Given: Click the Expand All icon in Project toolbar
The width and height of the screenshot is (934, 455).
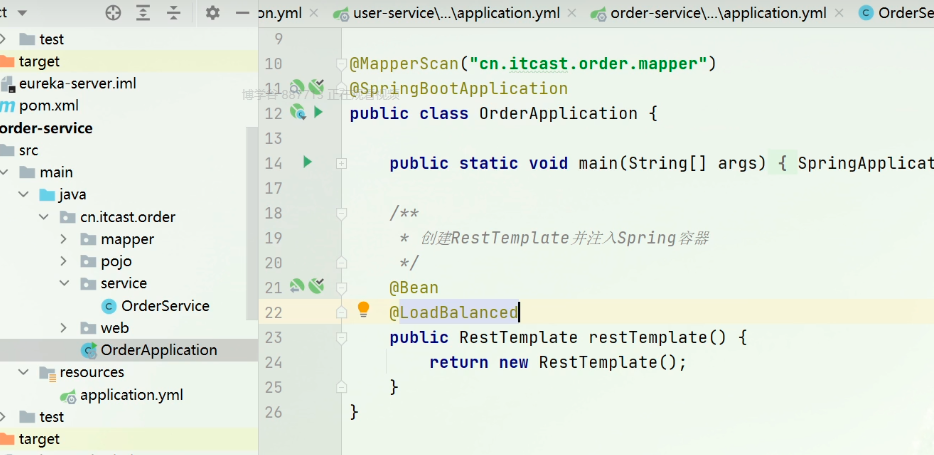Looking at the screenshot, I should tap(143, 13).
